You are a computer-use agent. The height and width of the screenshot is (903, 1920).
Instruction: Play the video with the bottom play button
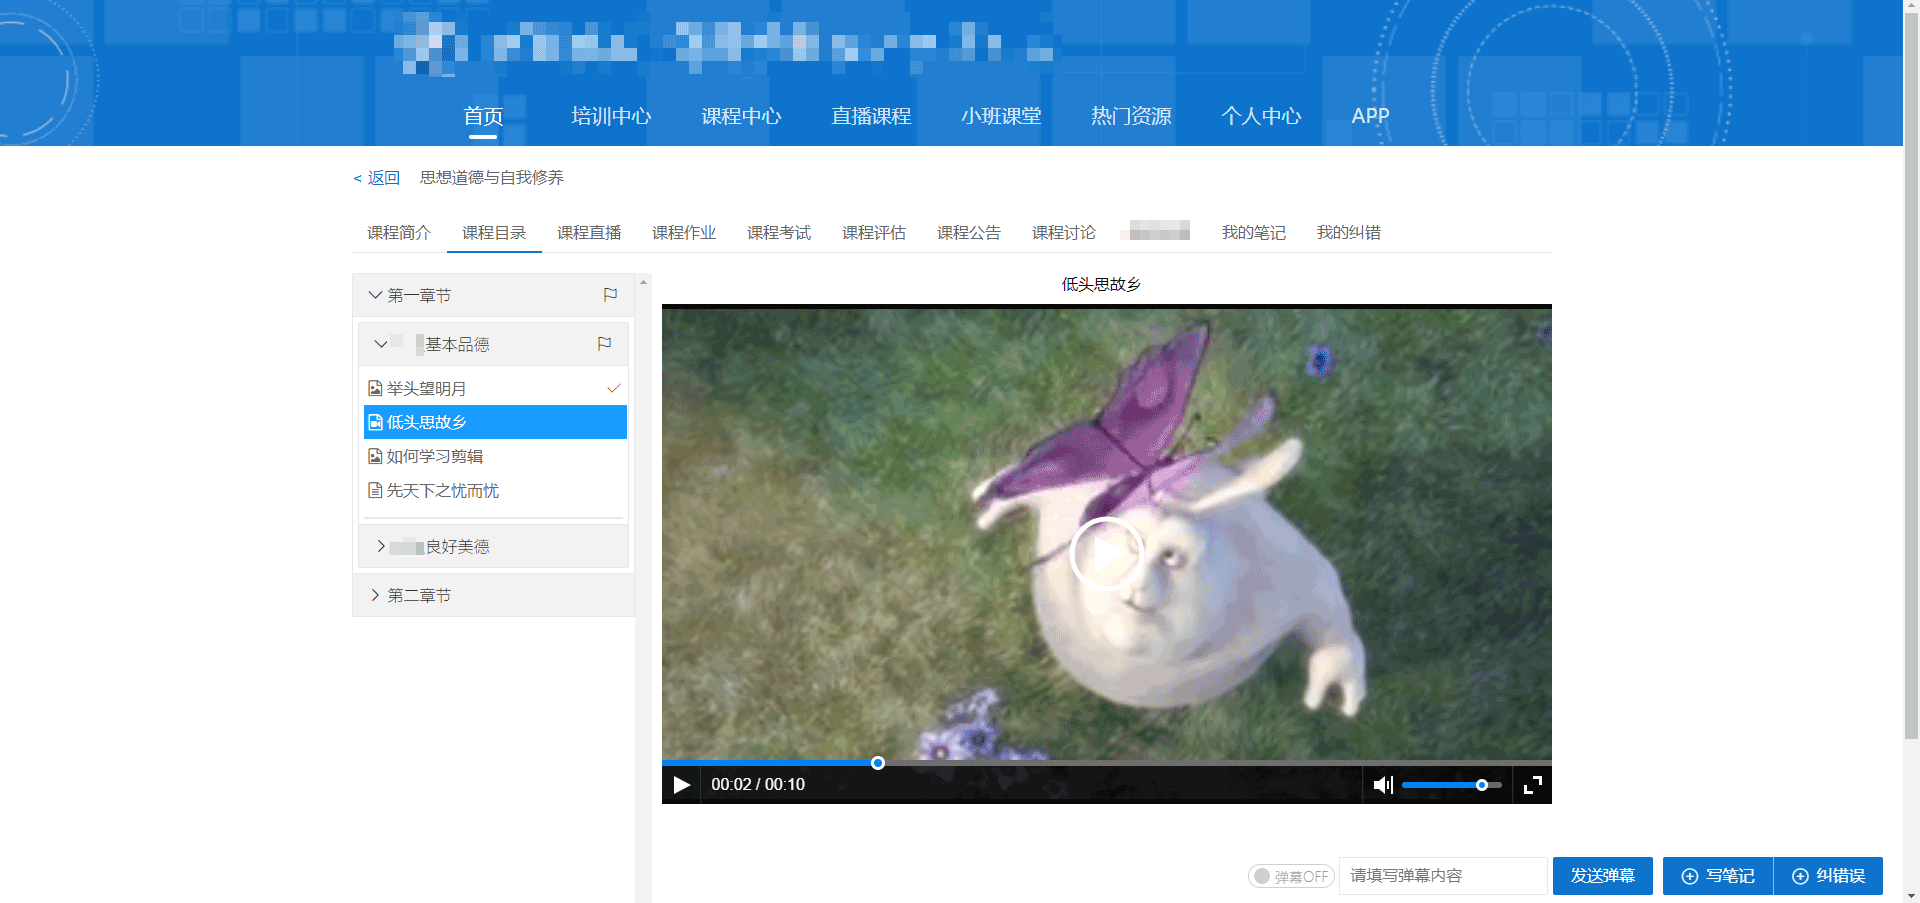[682, 785]
